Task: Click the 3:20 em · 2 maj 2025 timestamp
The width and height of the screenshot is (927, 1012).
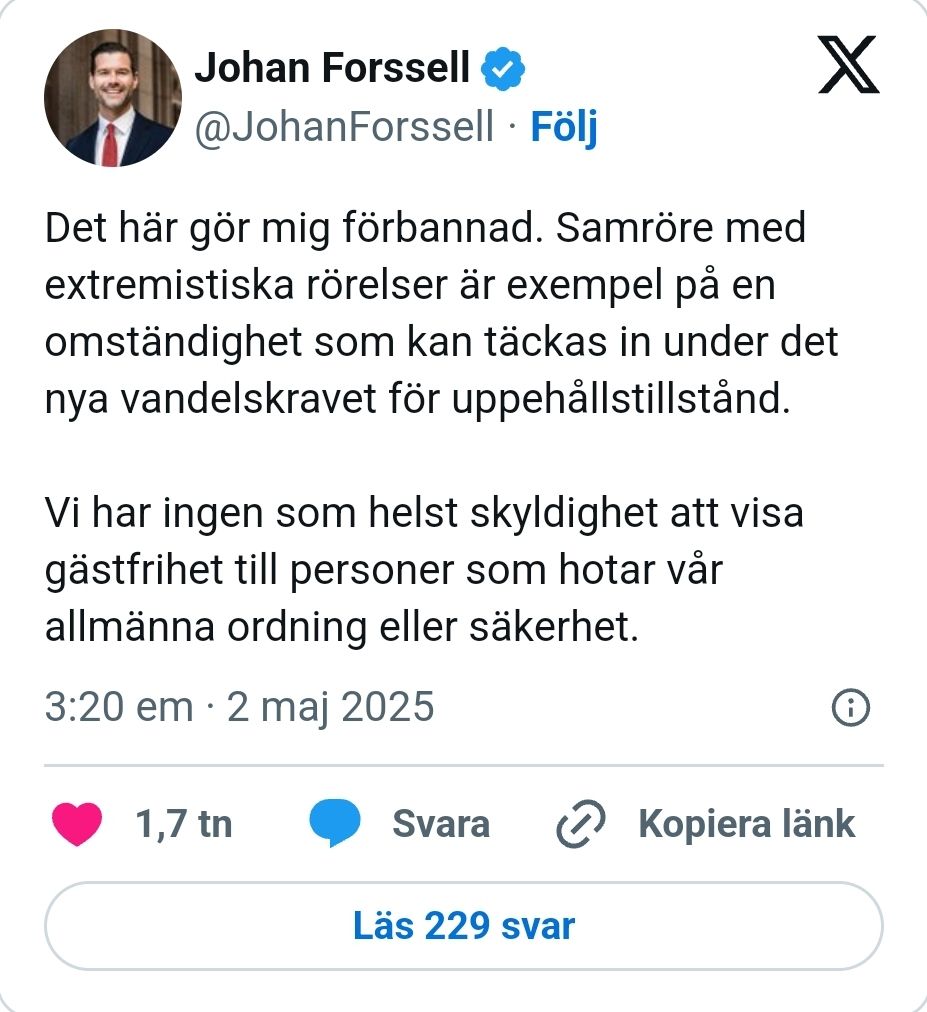Action: click(x=240, y=708)
